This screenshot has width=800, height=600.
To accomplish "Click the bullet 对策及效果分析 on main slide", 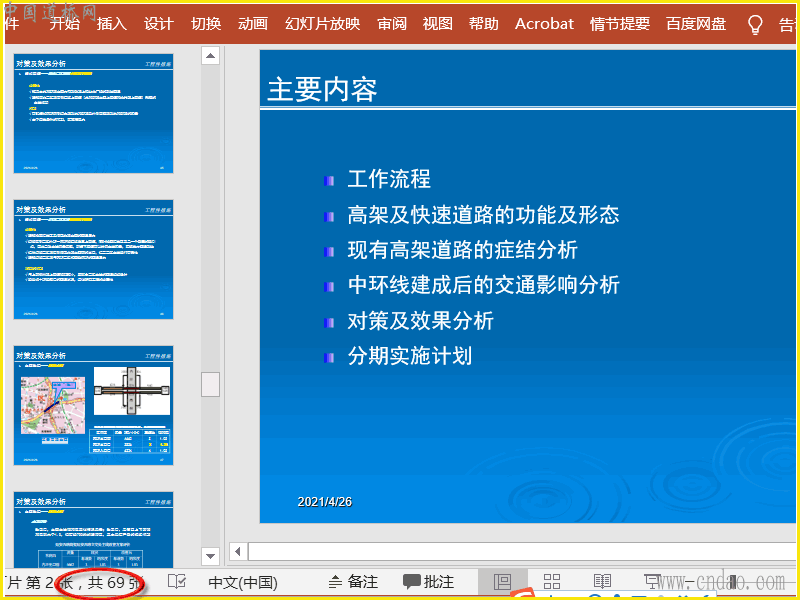I will pos(420,321).
